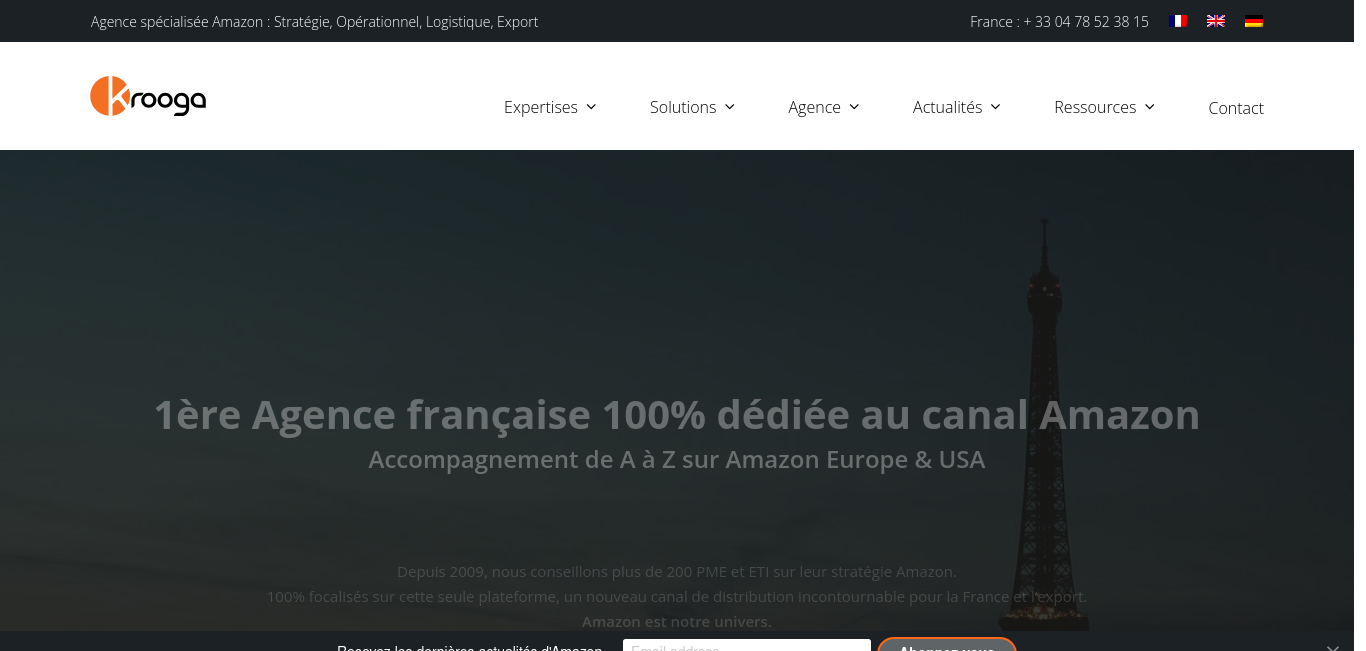Screen dimensions: 1366x651
Task: Switch site language to French flag
Action: (x=1178, y=21)
